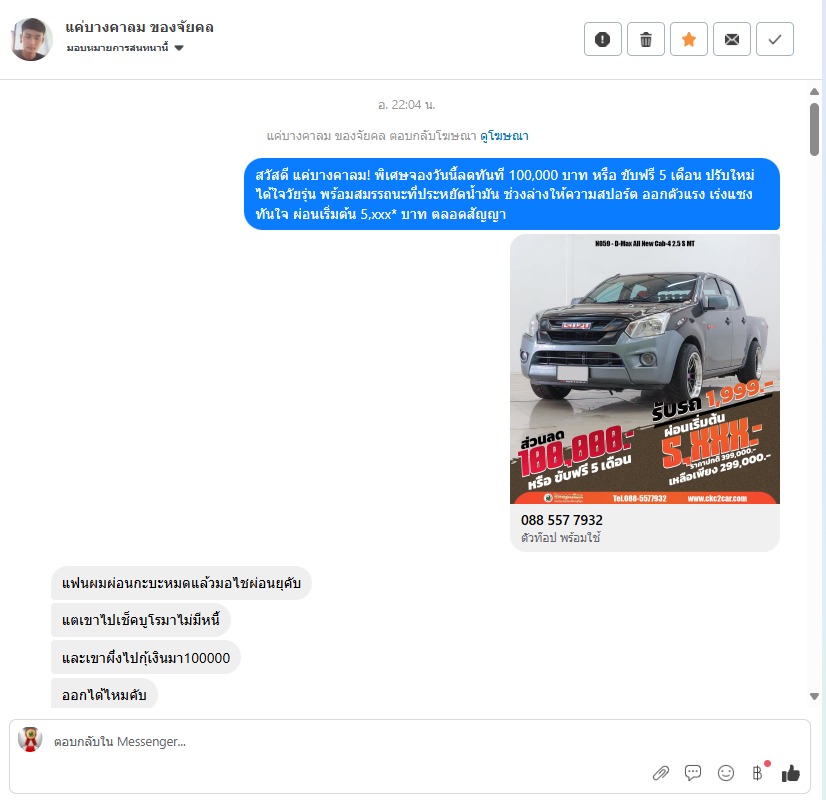This screenshot has width=826, height=800.
Task: Open the ดูโฆษณา ad link
Action: tap(504, 136)
